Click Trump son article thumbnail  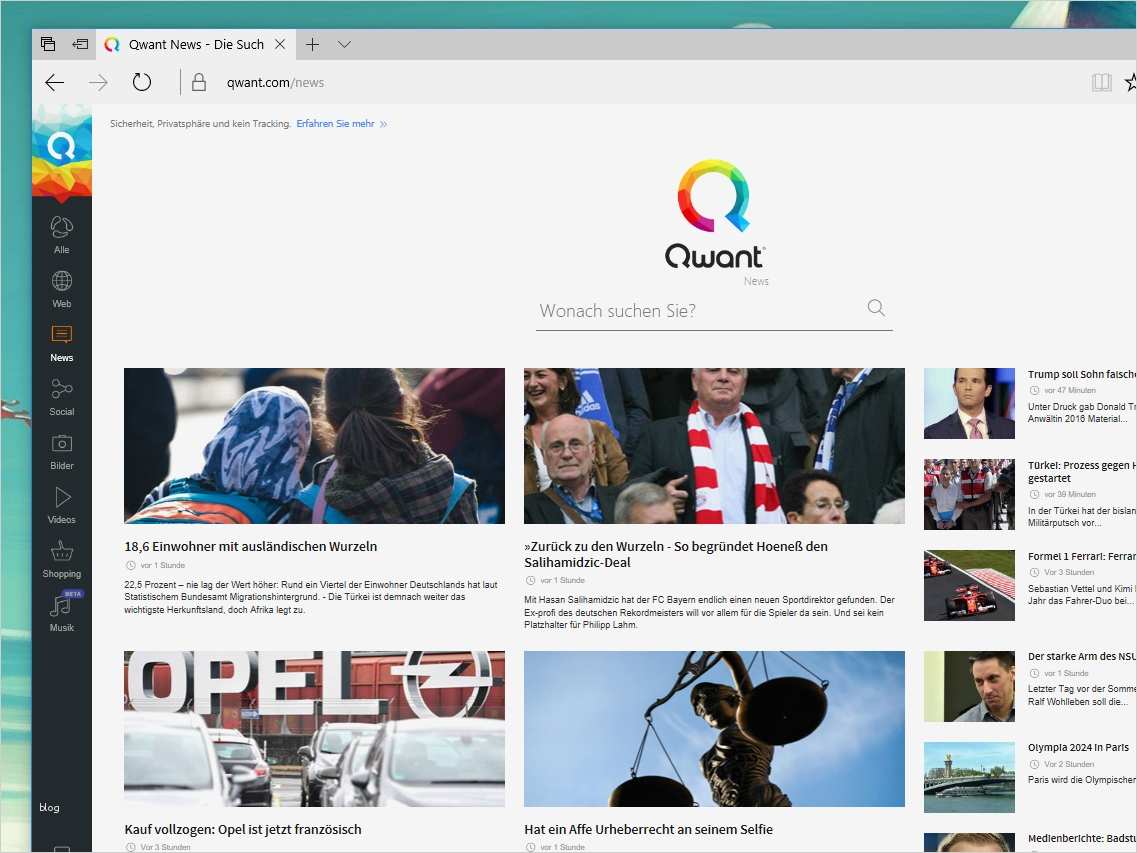click(969, 403)
